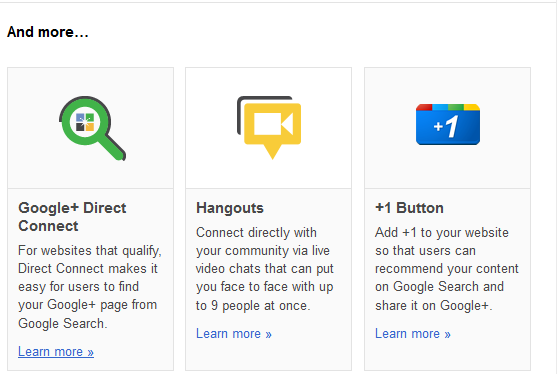Click the green magnifying glass Direct Connect icon

92,128
